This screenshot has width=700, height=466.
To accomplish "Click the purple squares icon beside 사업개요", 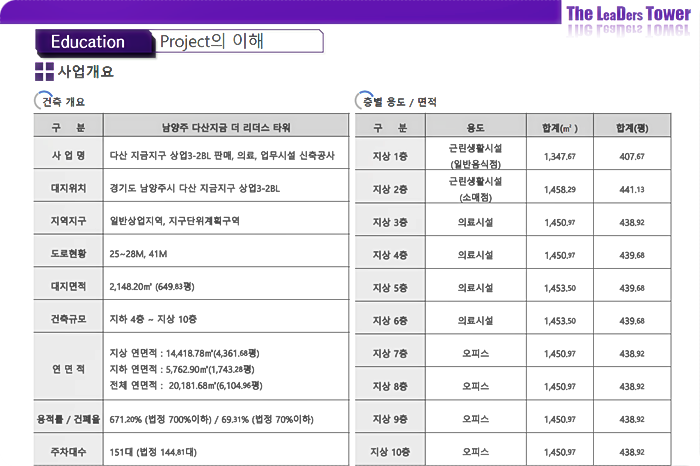I will [44, 71].
